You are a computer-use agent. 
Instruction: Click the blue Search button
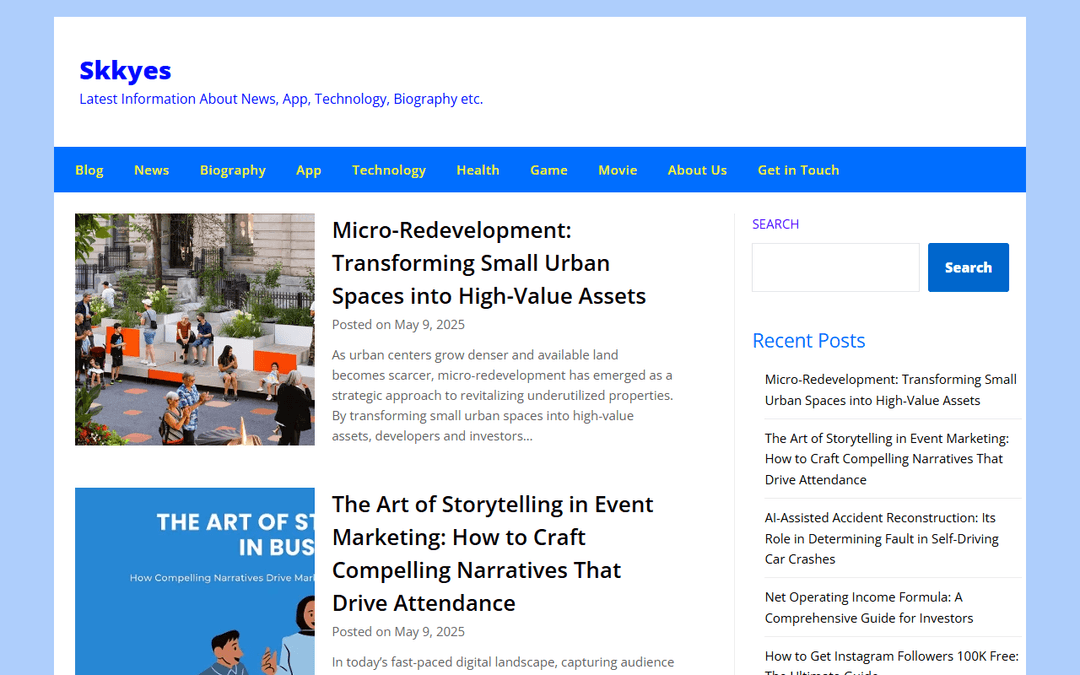[x=968, y=267]
